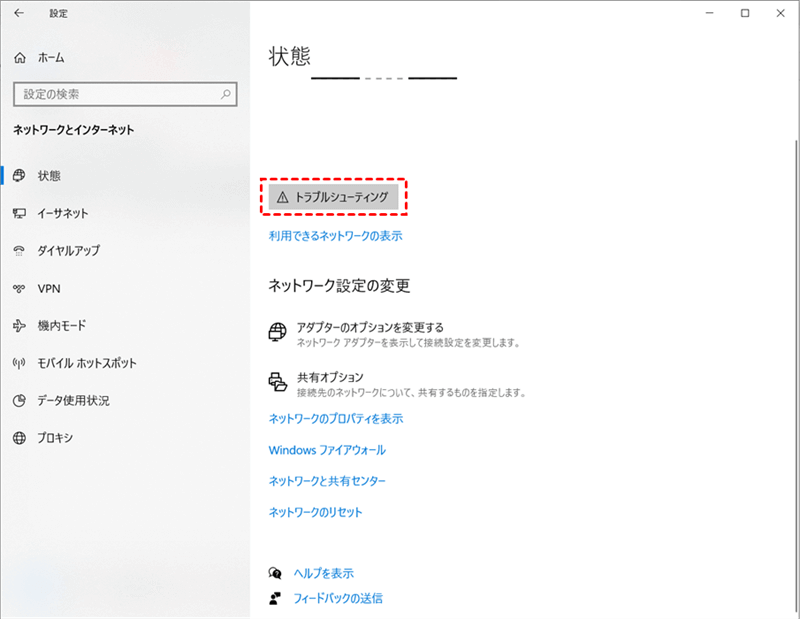Click the Mobile hotspot icon

pyautogui.click(x=19, y=363)
